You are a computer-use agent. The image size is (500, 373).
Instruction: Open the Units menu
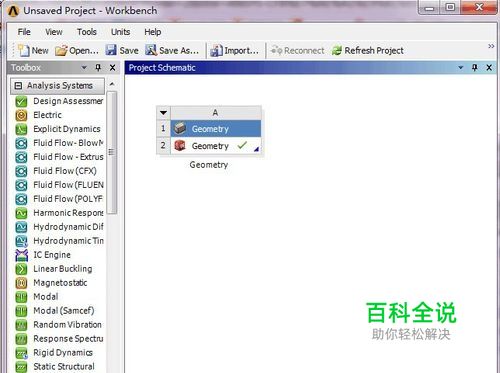(x=120, y=32)
